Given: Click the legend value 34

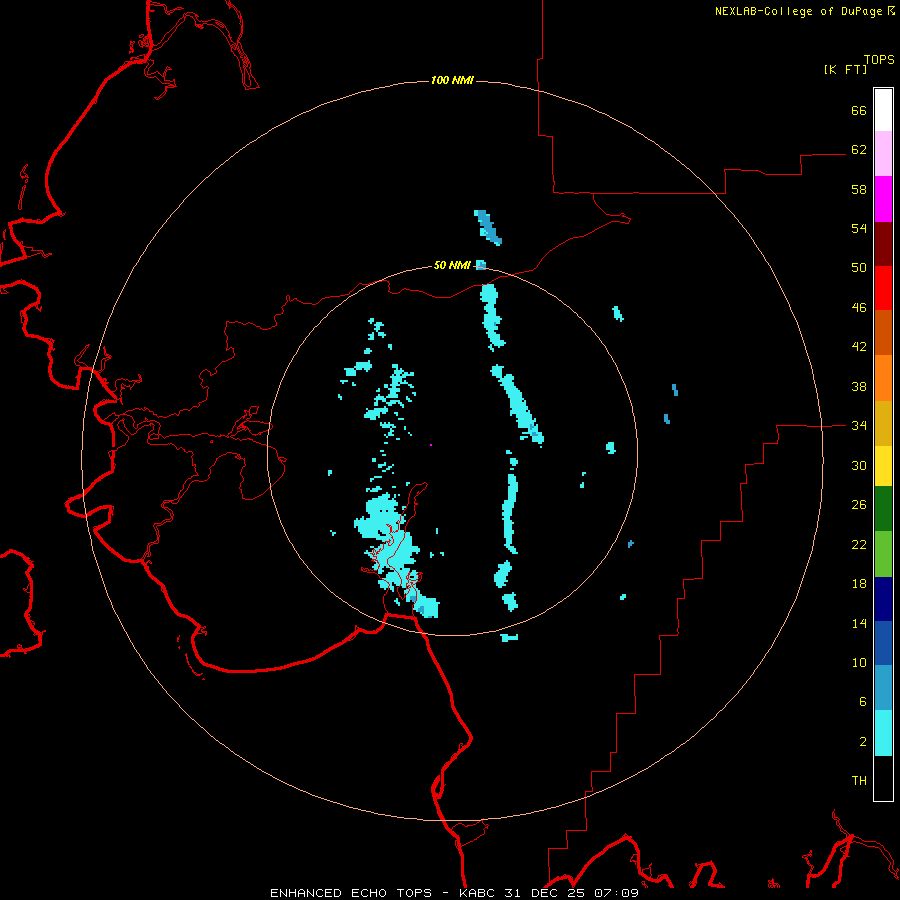Looking at the screenshot, I should 859,426.
